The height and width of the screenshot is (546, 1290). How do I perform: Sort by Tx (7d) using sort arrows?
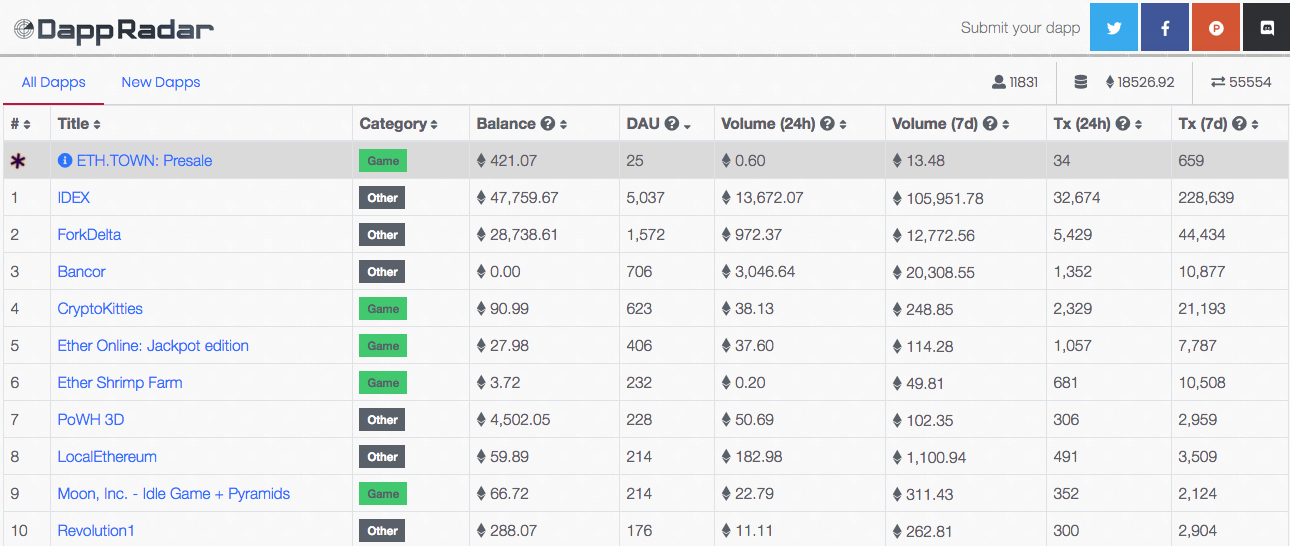(x=1255, y=124)
